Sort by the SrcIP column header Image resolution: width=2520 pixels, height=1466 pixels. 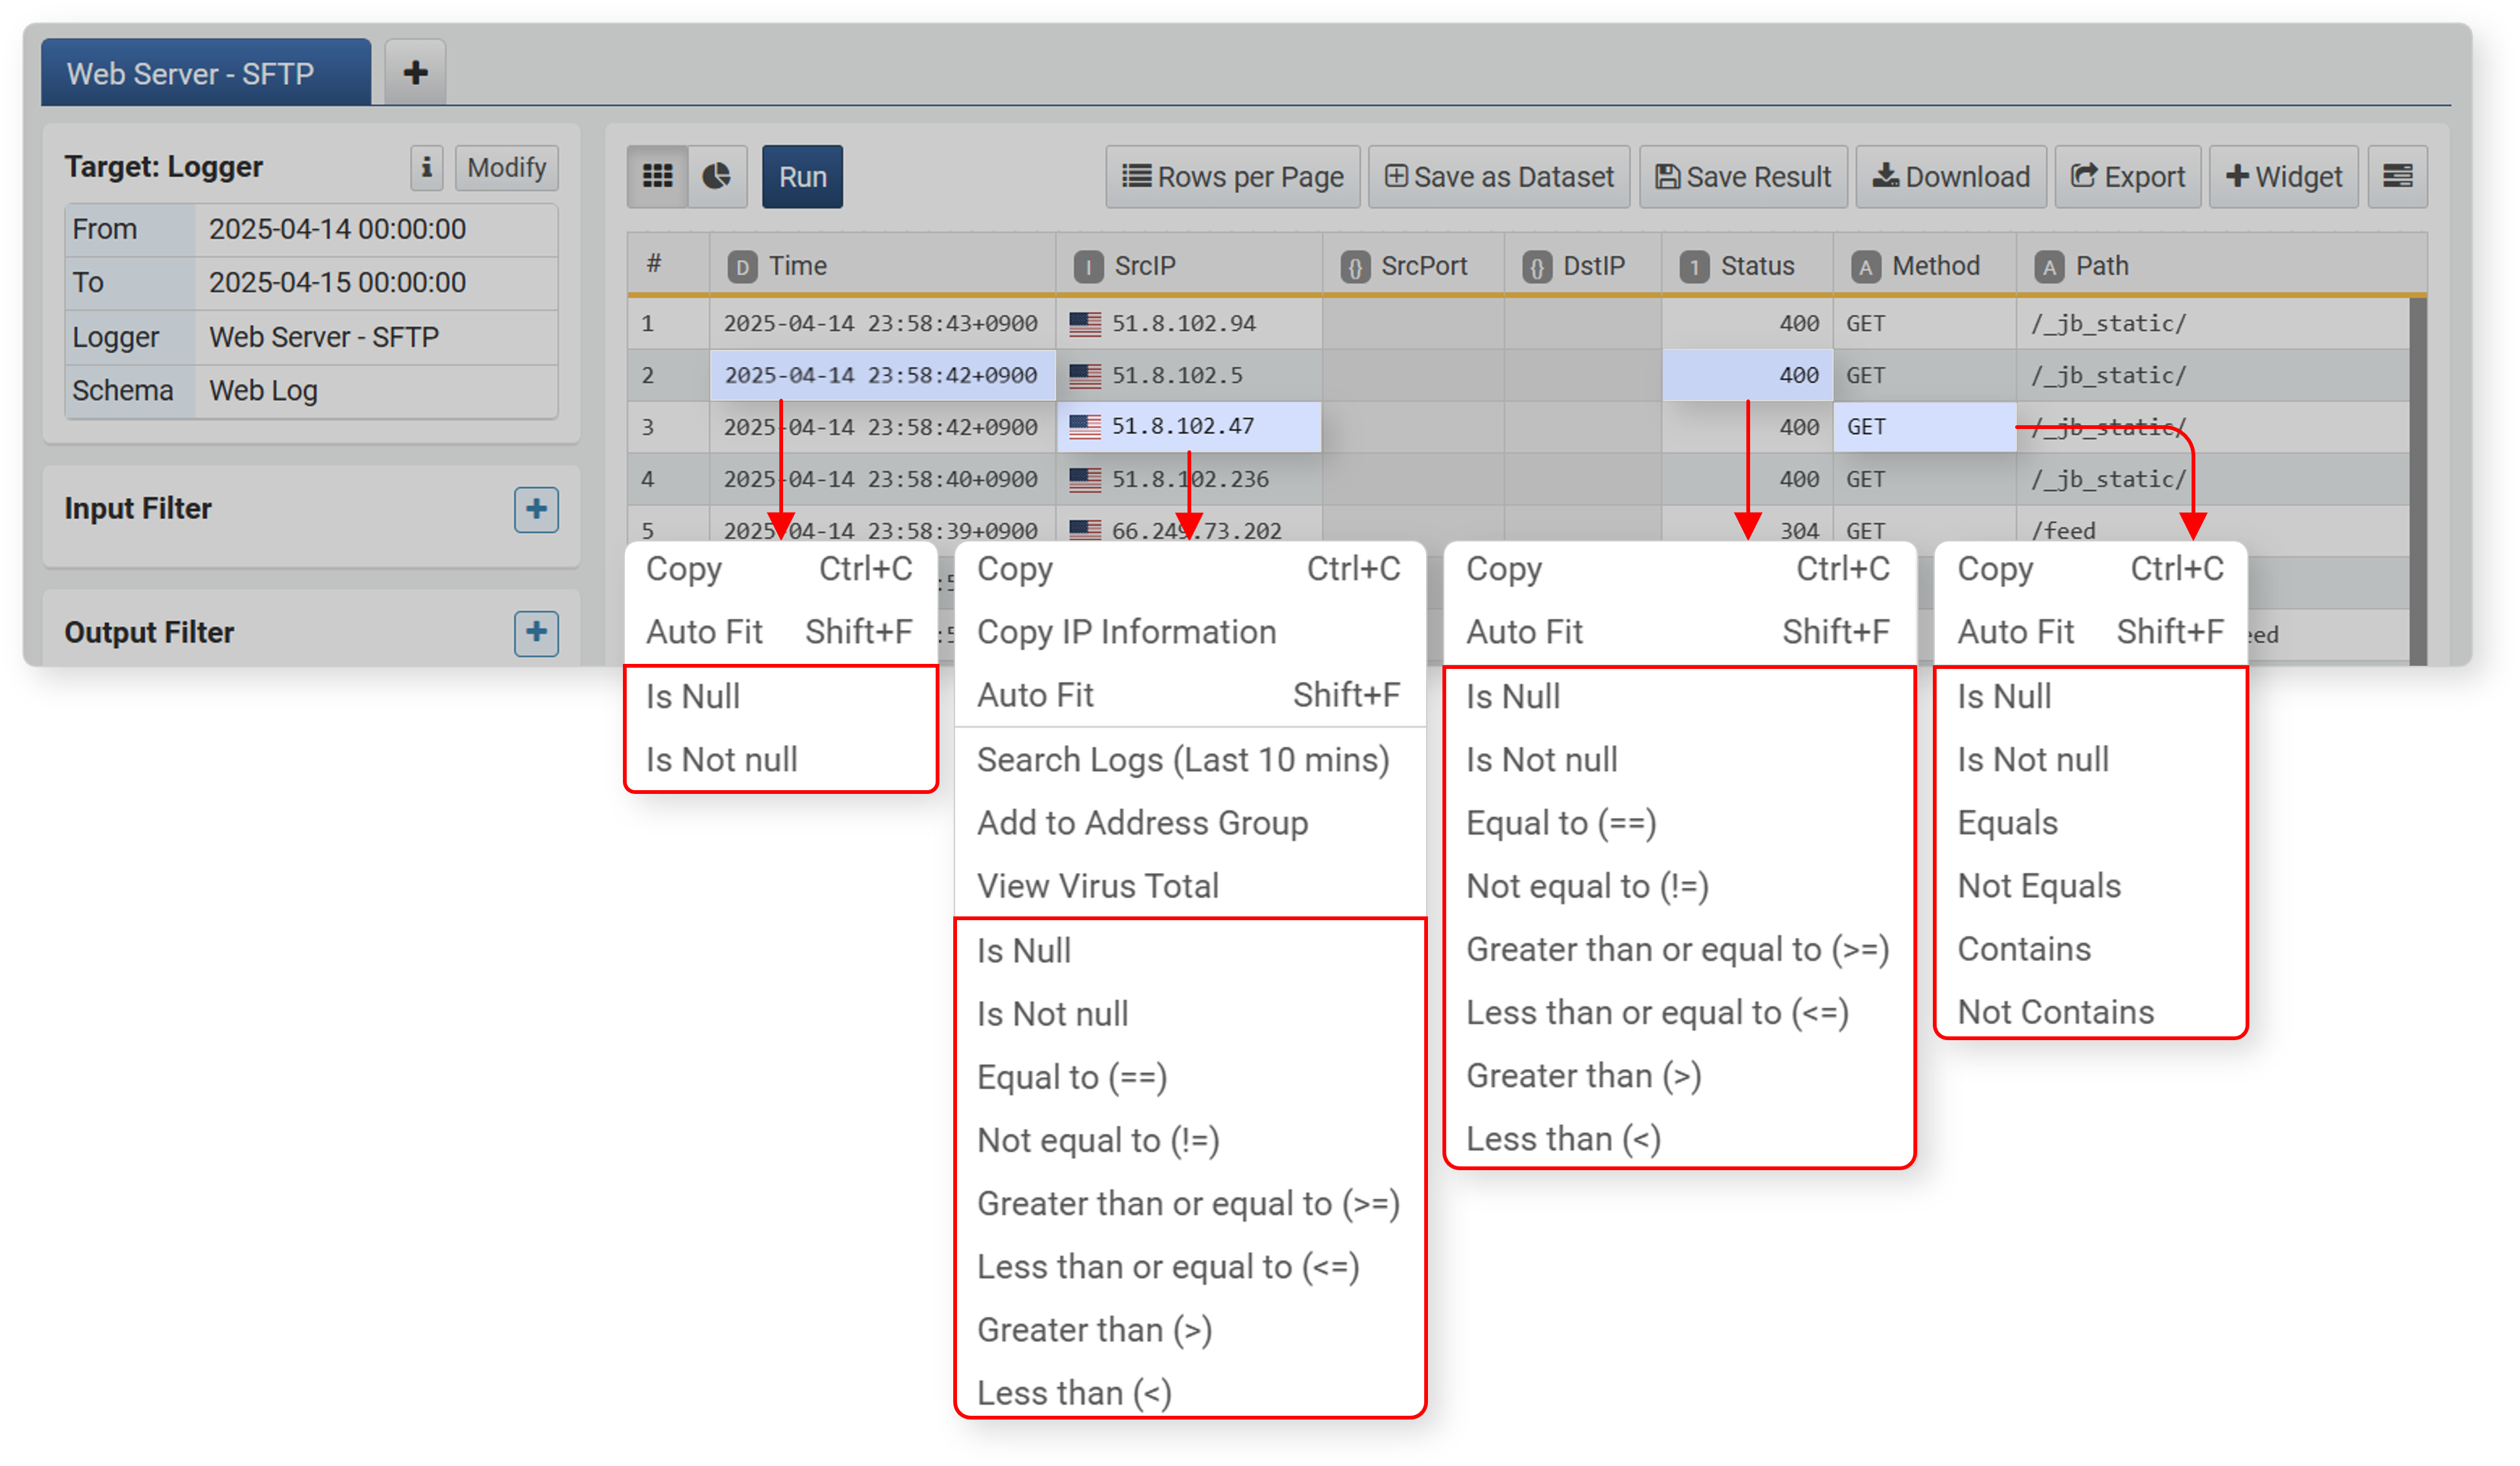(x=1189, y=266)
